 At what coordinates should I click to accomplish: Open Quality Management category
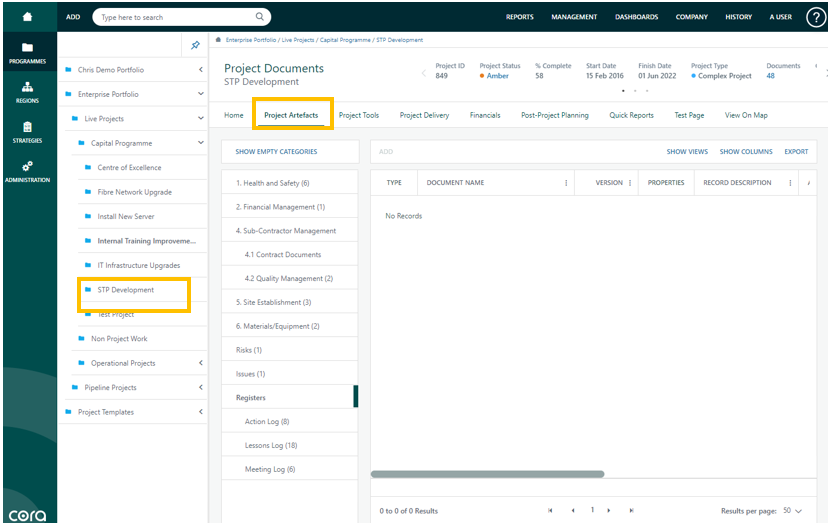coord(289,278)
